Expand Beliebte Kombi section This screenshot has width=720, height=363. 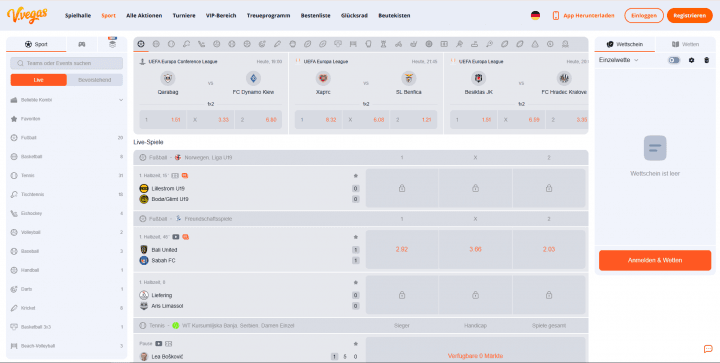[67, 100]
